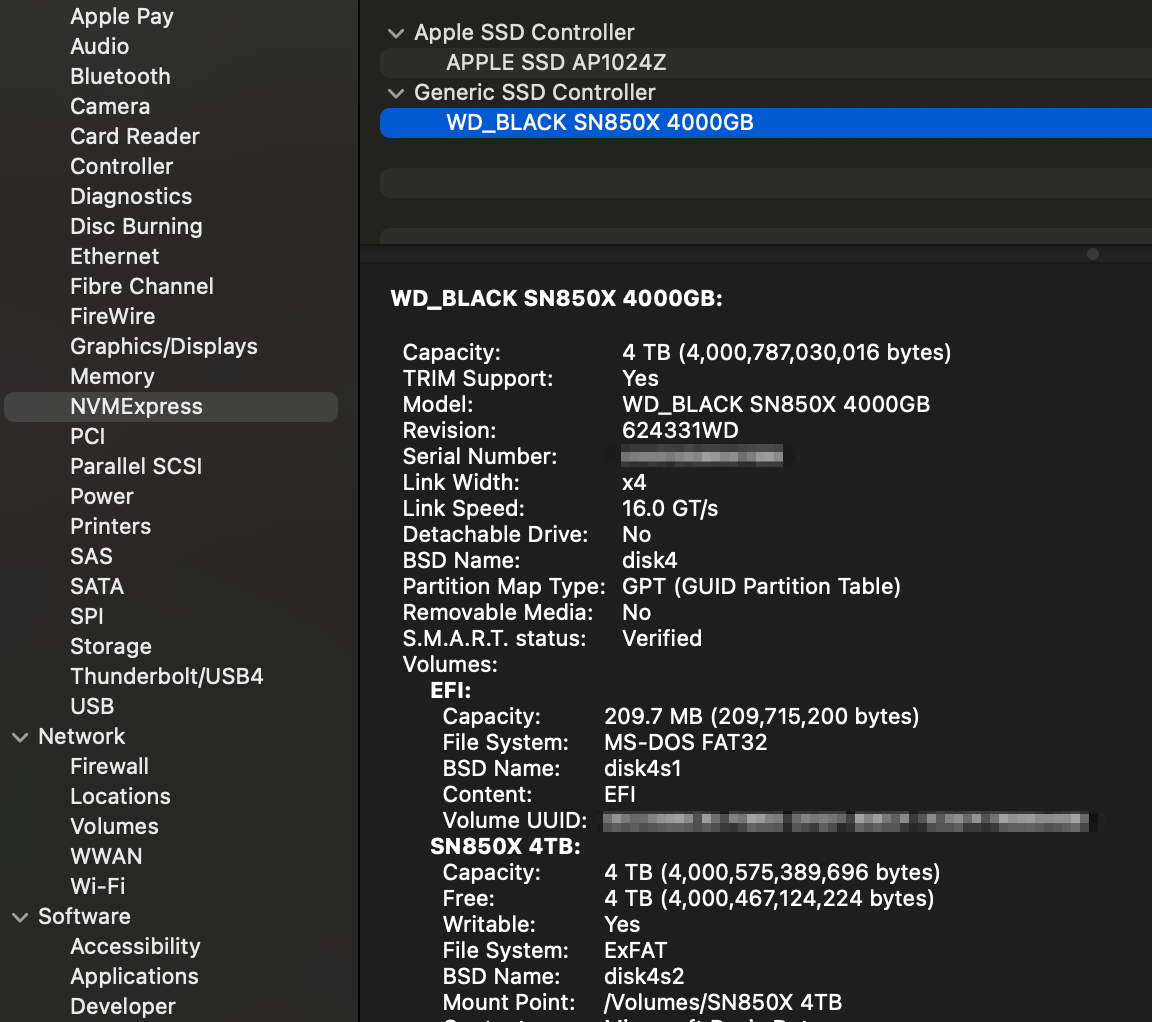Open the Thunderbolt/USB4 sidebar category

(166, 677)
